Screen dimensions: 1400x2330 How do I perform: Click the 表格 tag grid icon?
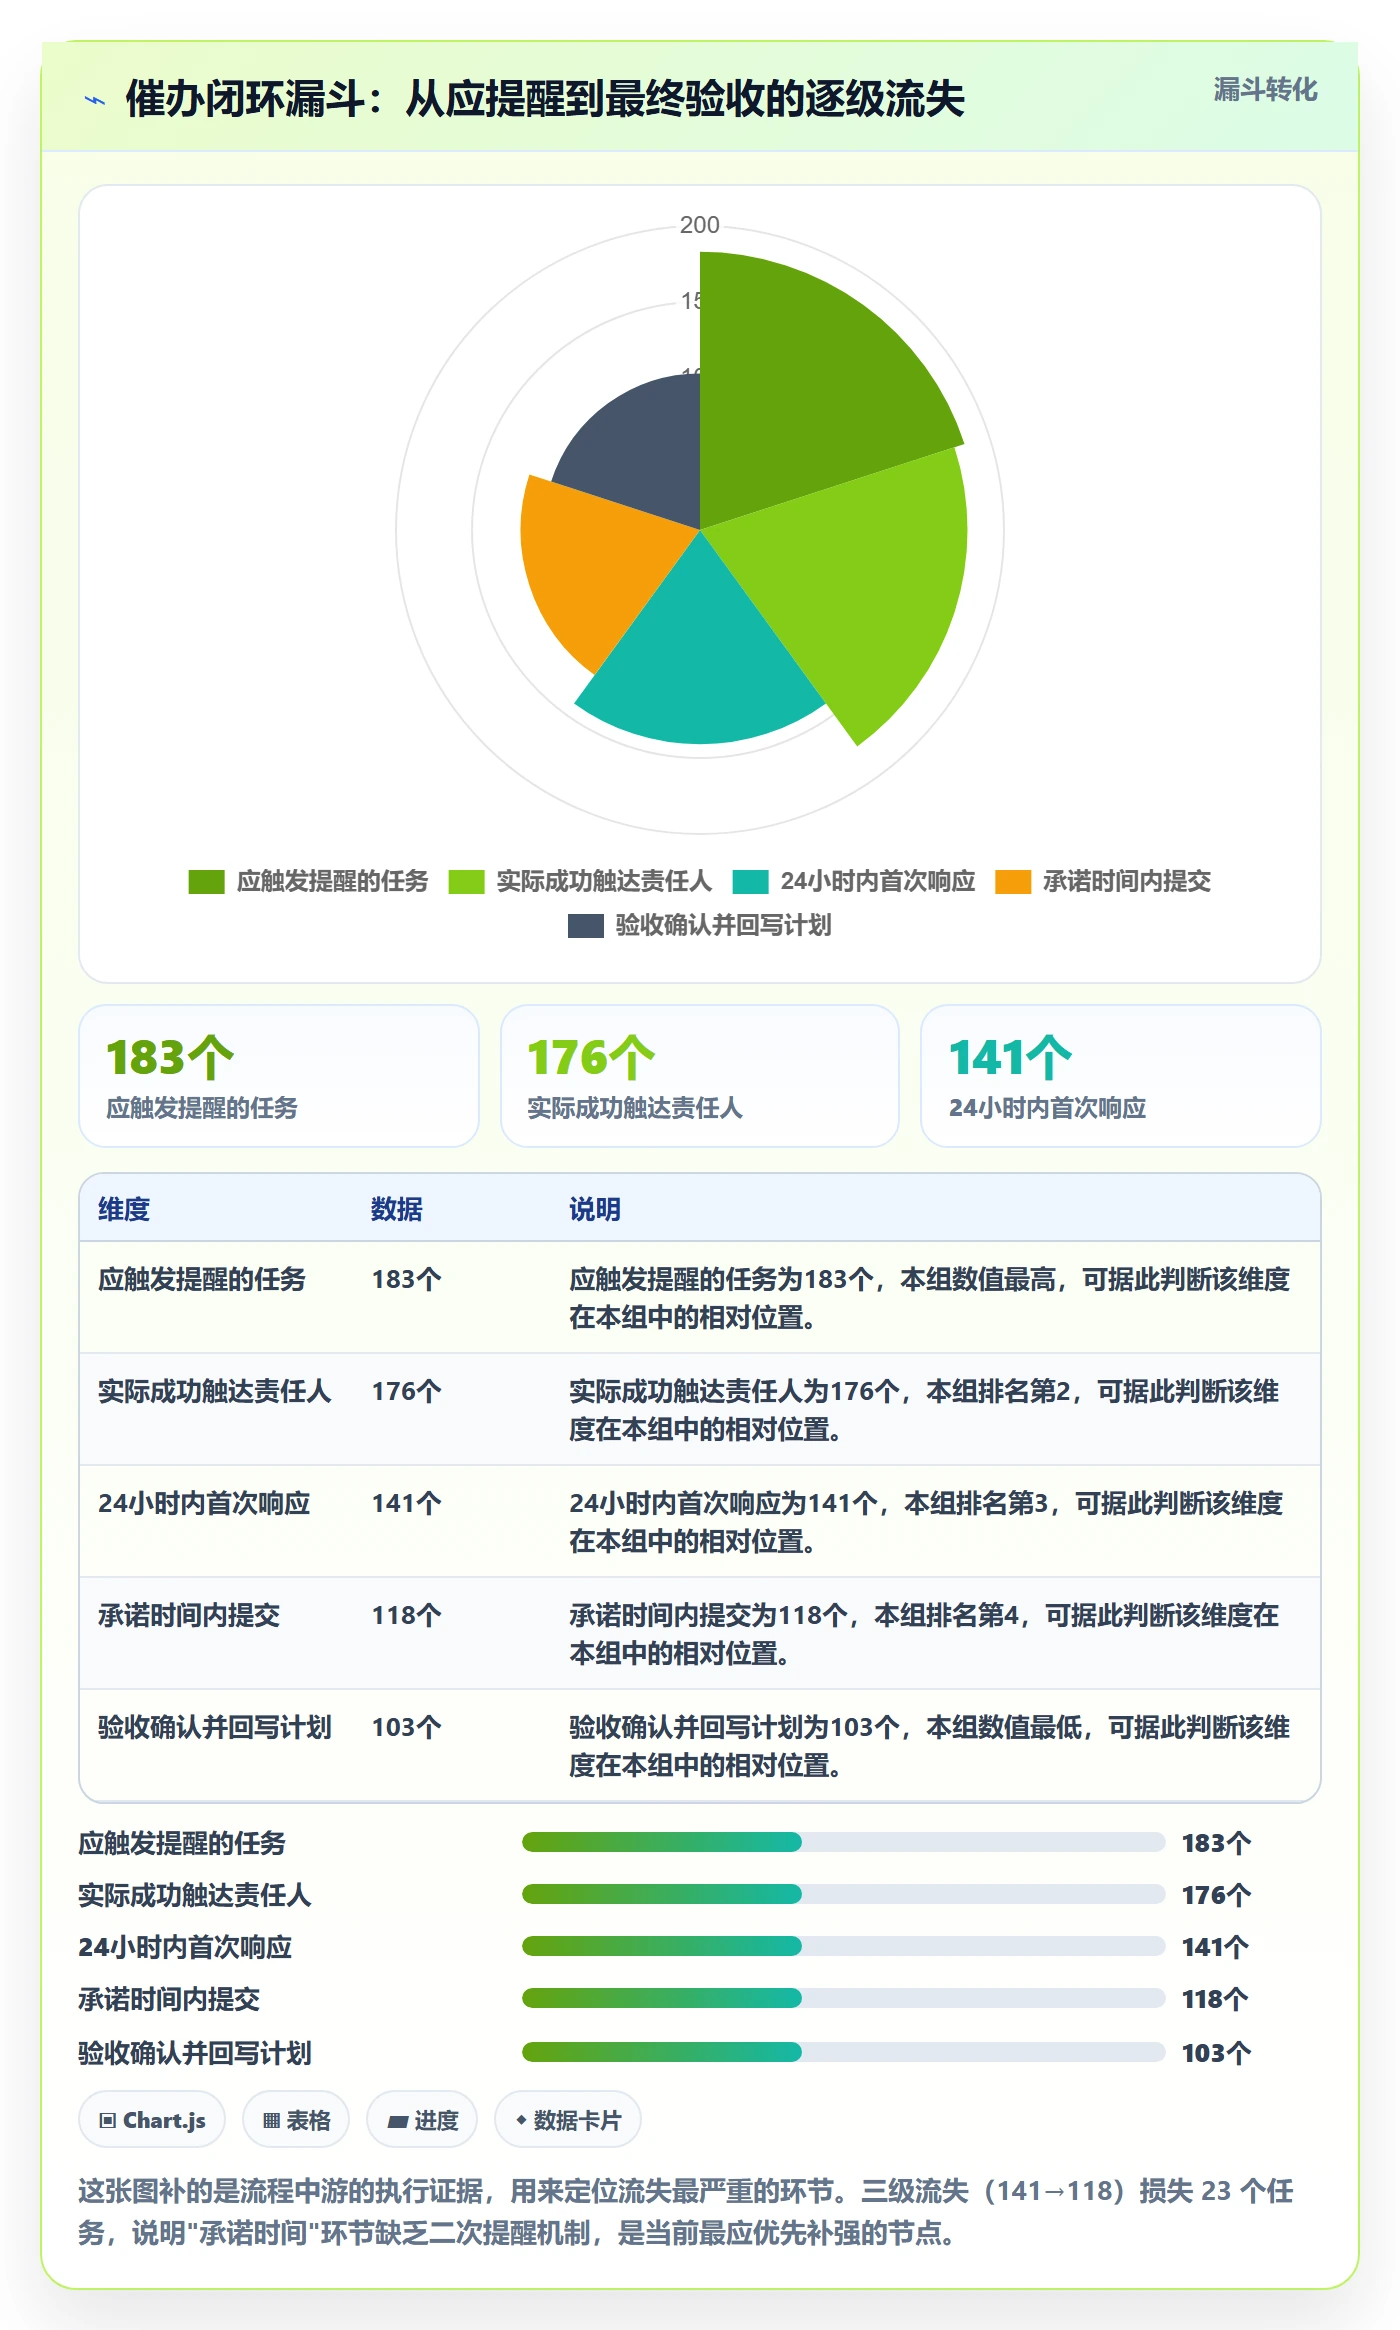click(x=271, y=2120)
